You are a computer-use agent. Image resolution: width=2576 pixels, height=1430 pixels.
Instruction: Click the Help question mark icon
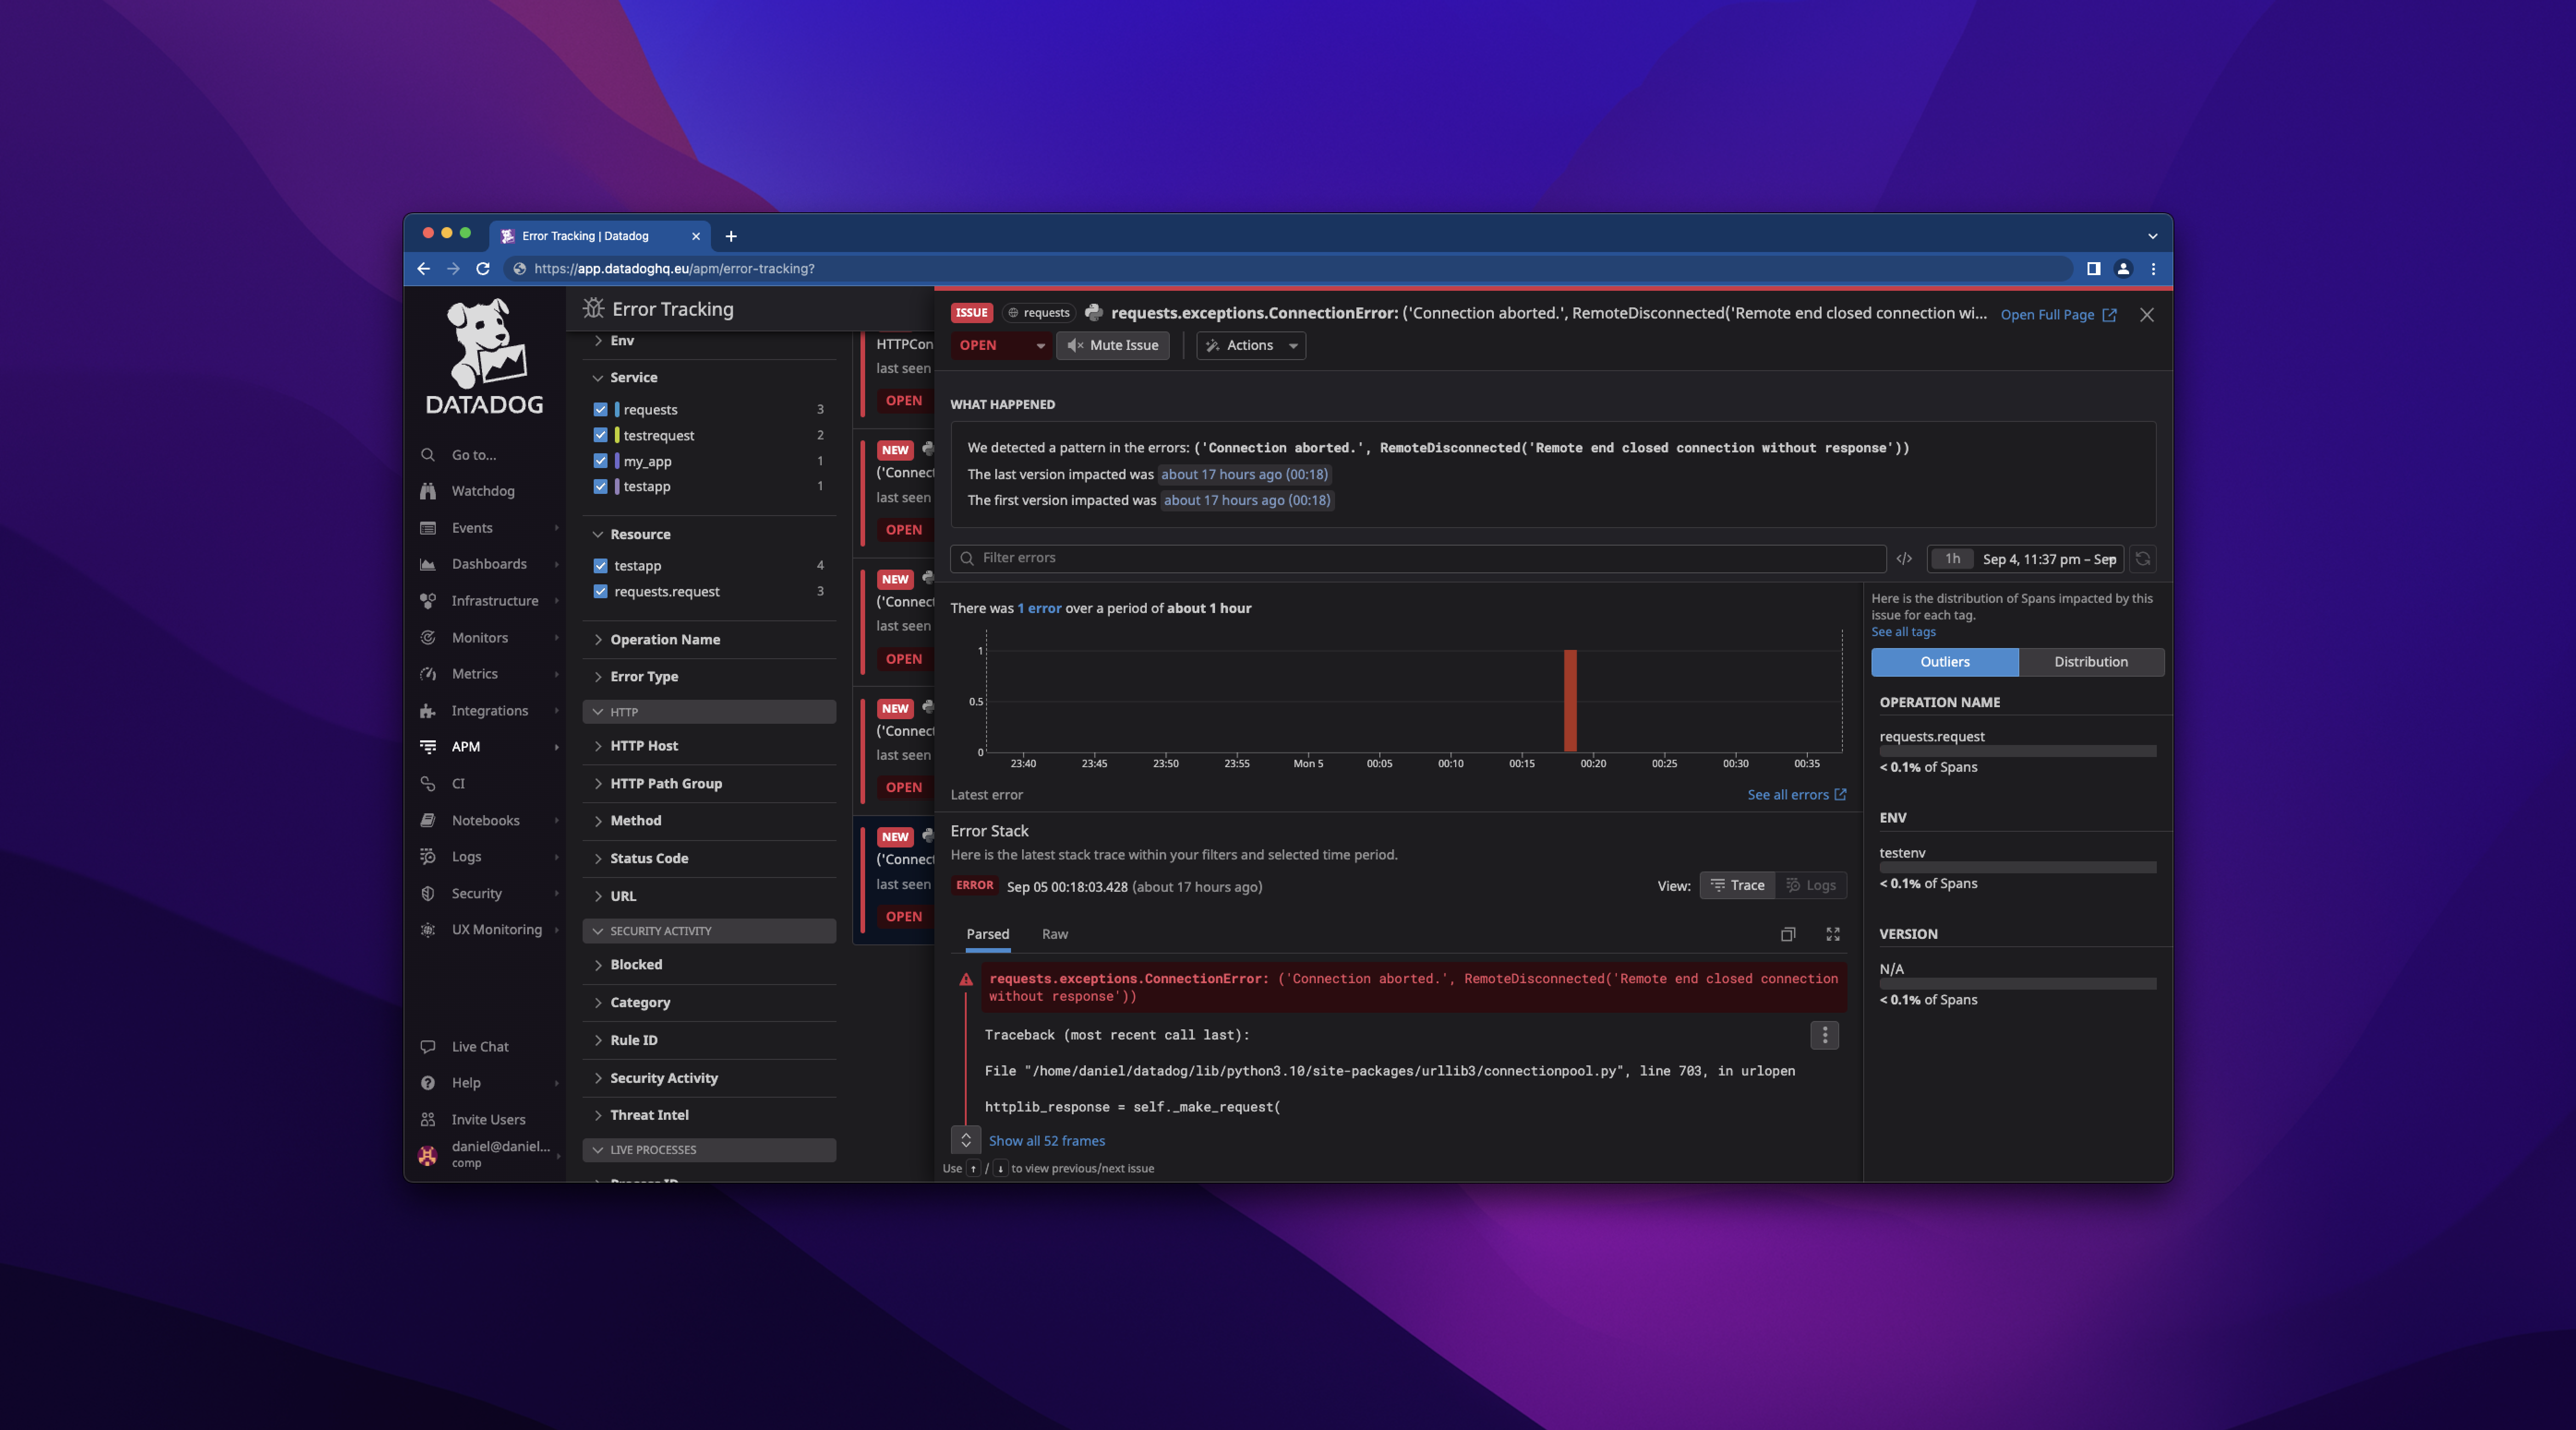click(428, 1083)
